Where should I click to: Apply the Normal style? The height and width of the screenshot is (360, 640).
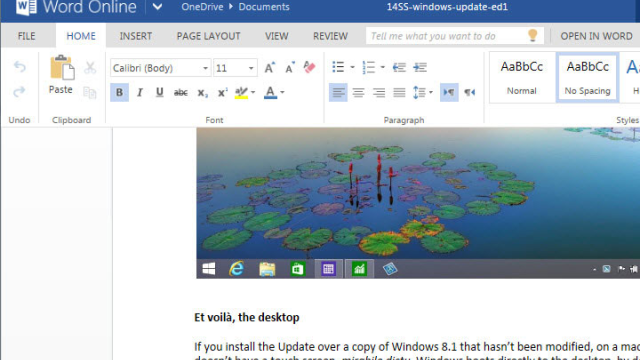[522, 78]
